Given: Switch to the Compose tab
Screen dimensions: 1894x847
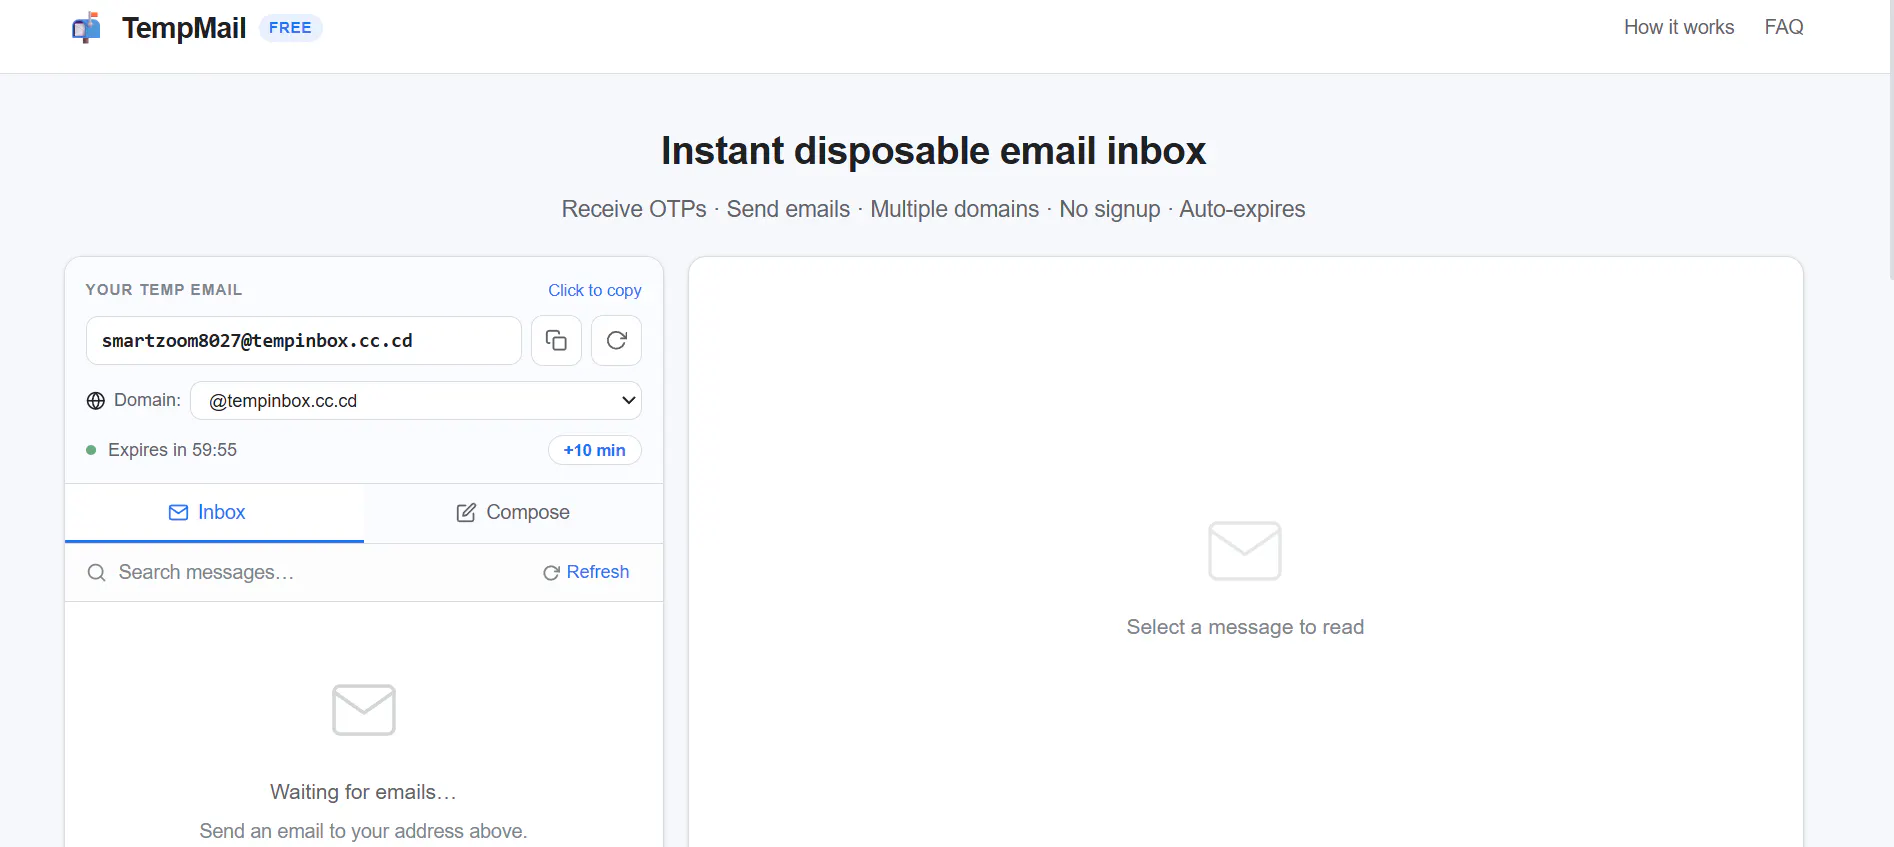Looking at the screenshot, I should click(x=513, y=513).
